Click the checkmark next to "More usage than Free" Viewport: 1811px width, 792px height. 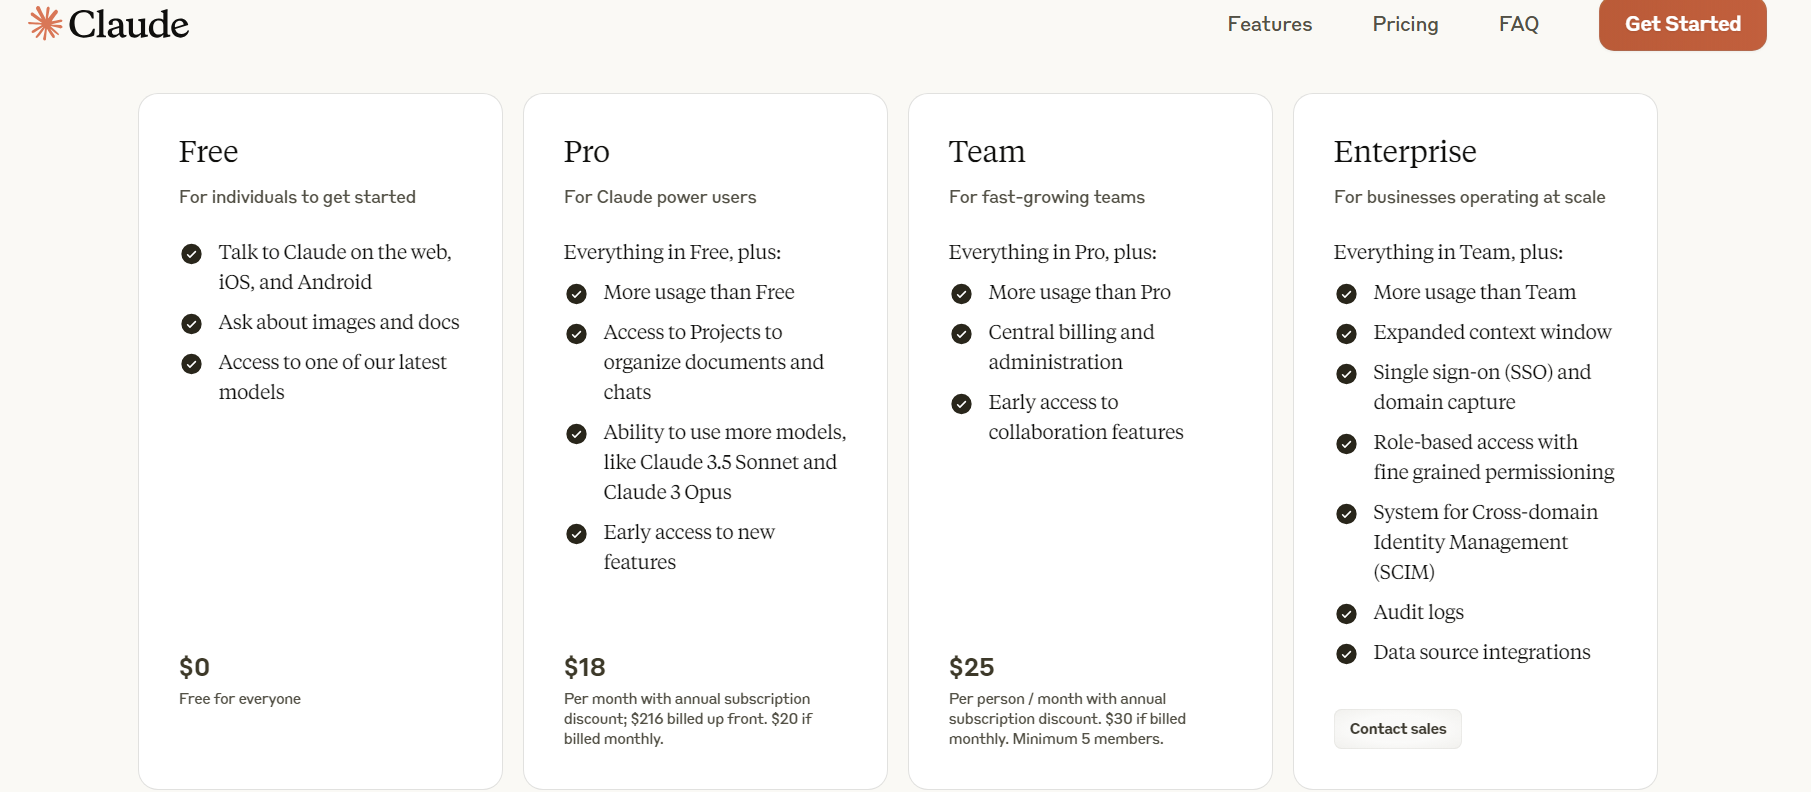pyautogui.click(x=576, y=294)
